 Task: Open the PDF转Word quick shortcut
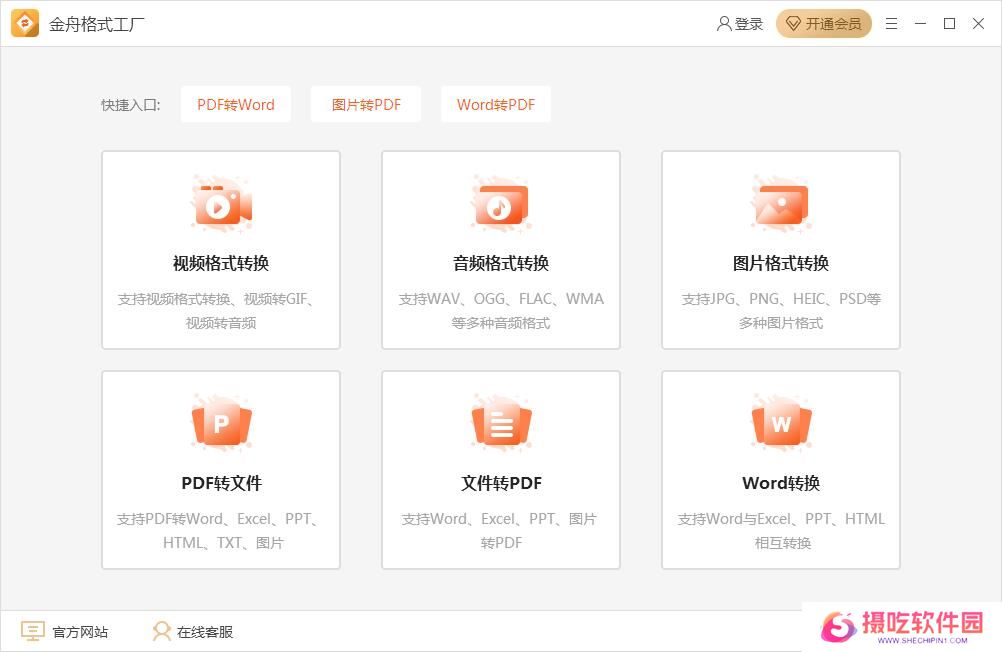(236, 104)
